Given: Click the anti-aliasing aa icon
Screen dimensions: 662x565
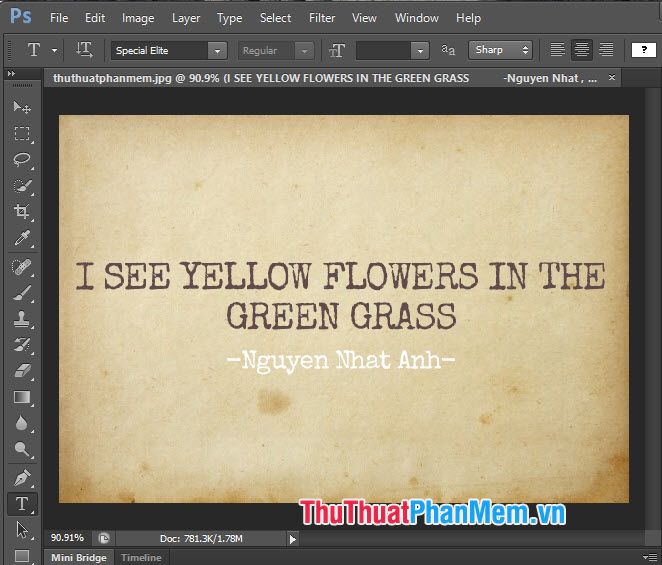Looking at the screenshot, I should tap(448, 50).
